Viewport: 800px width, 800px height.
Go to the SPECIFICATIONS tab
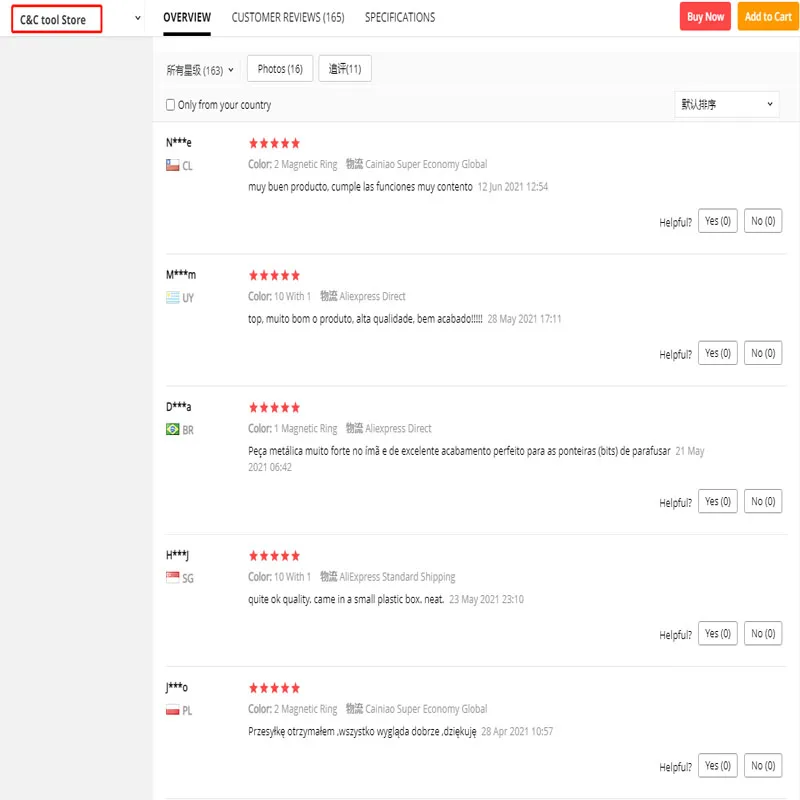click(399, 17)
